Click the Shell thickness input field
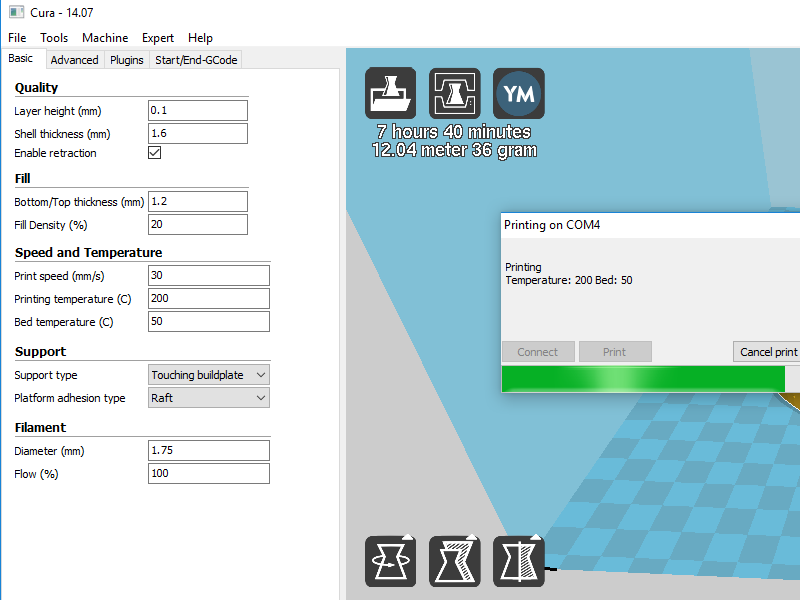This screenshot has height=600, width=800. [198, 133]
